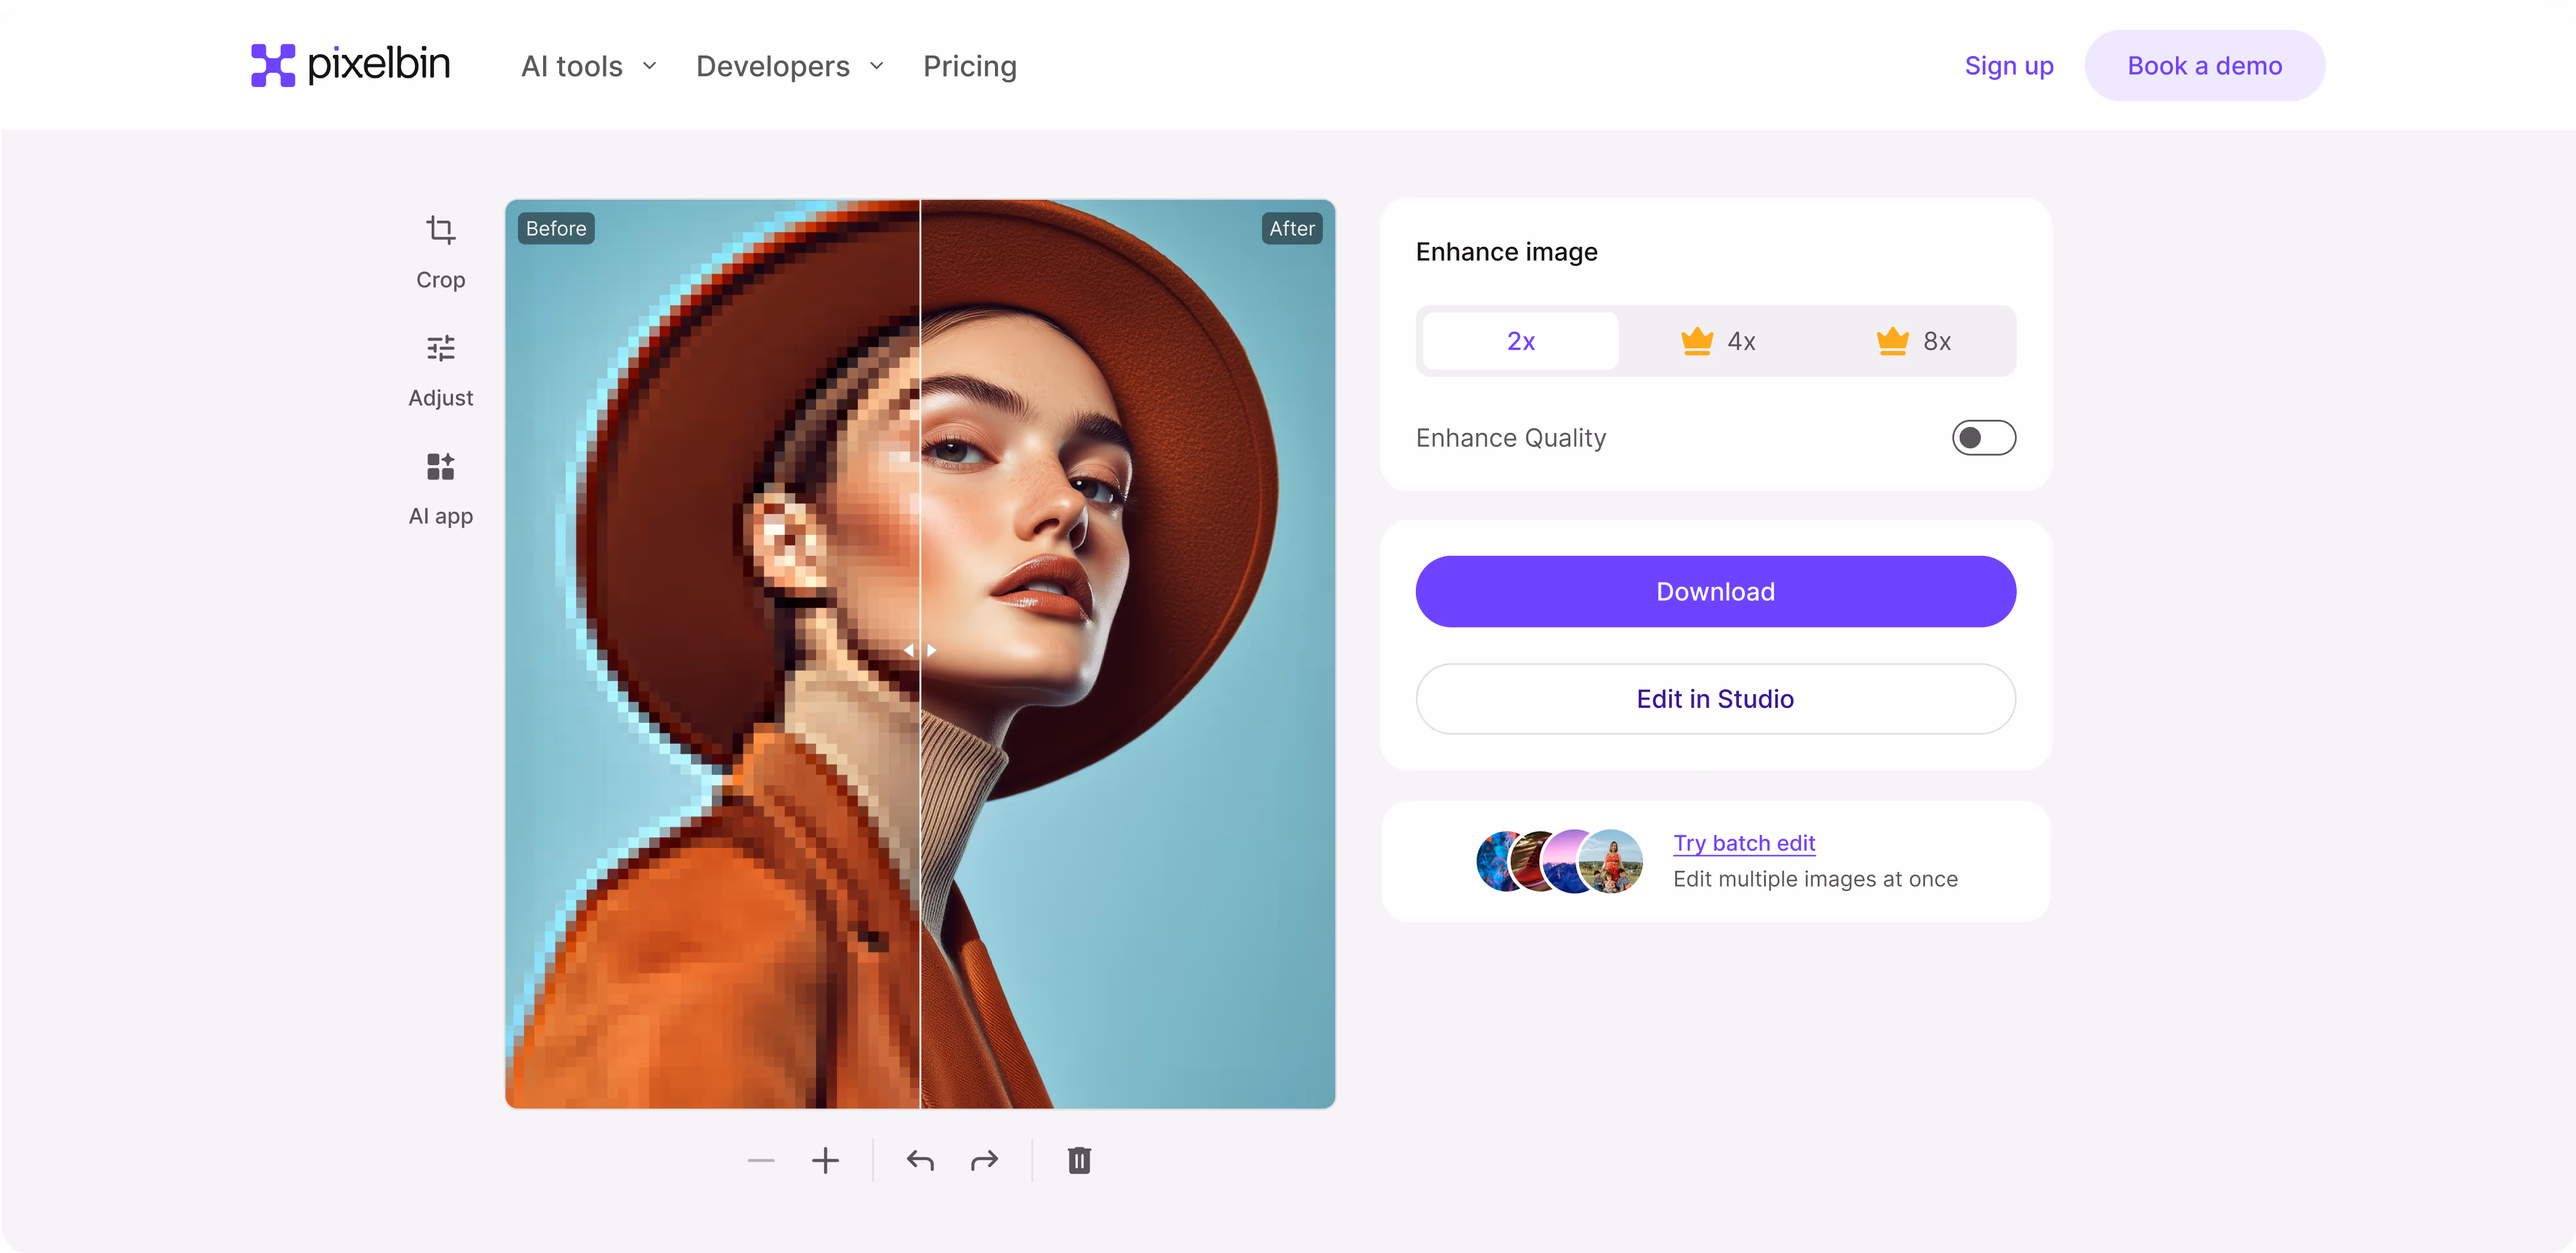
Task: Open the Adjust sliders tool
Action: (x=440, y=348)
